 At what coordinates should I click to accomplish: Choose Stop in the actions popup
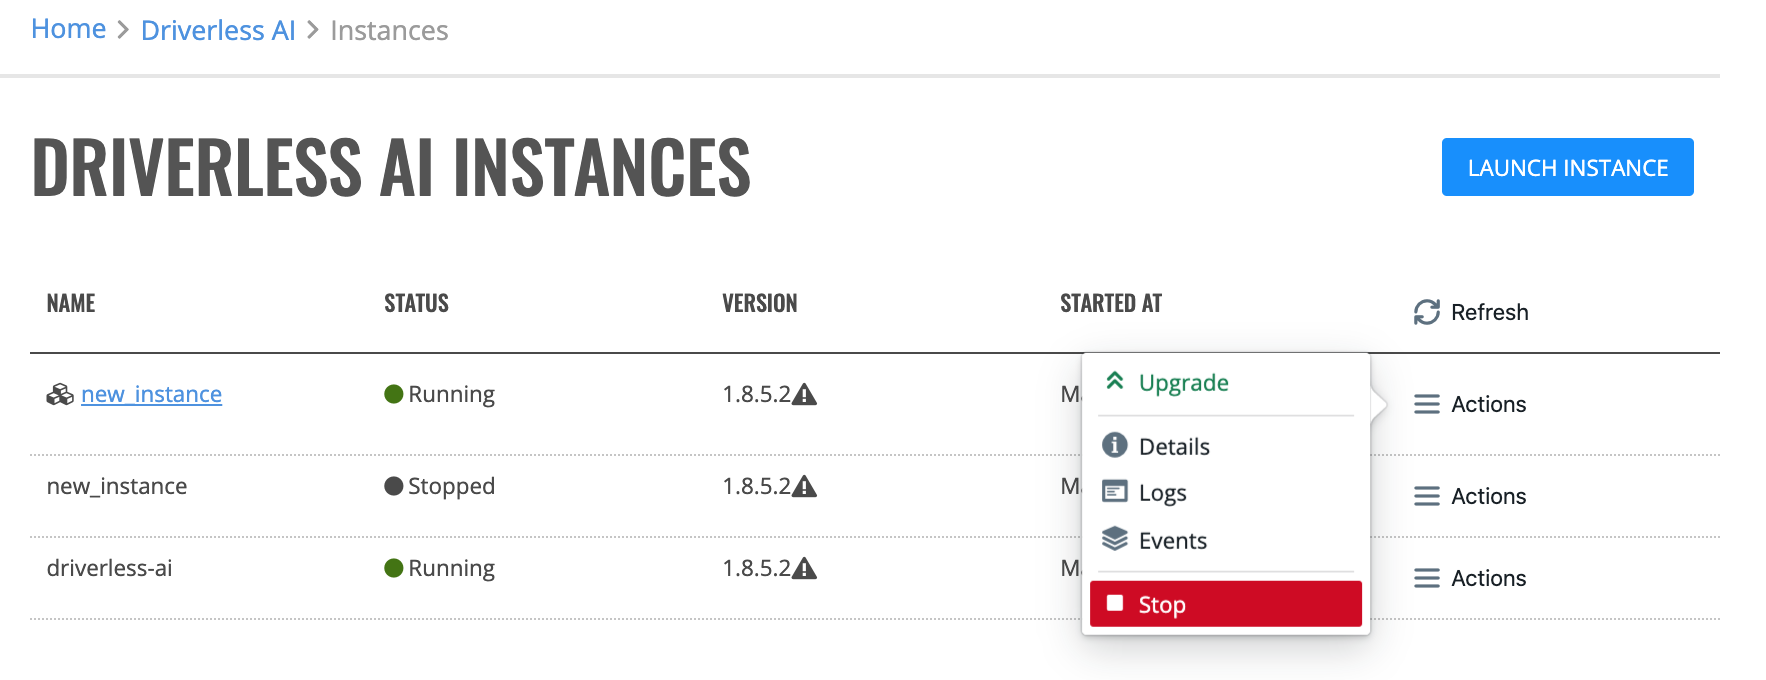[1226, 604]
